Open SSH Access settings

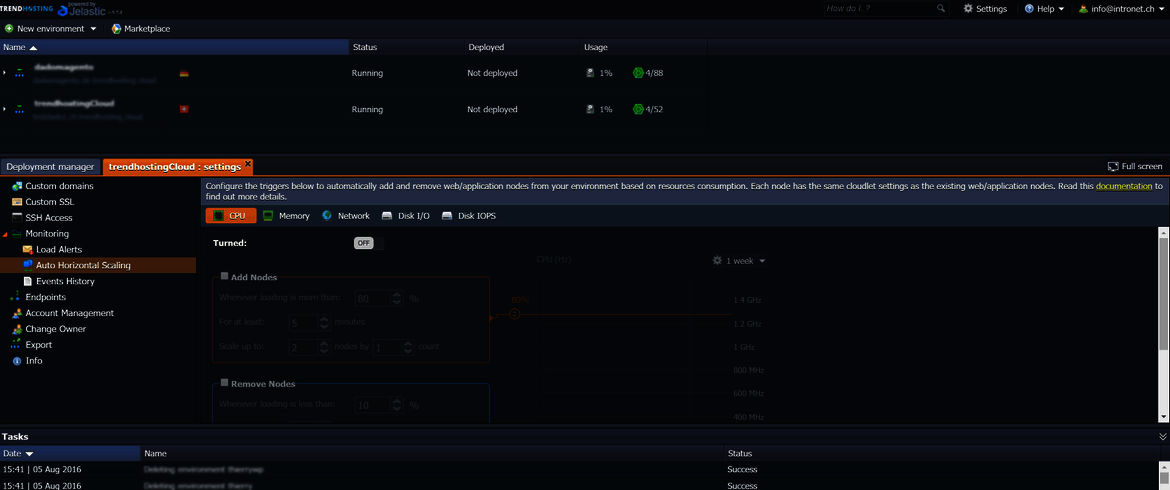point(49,218)
